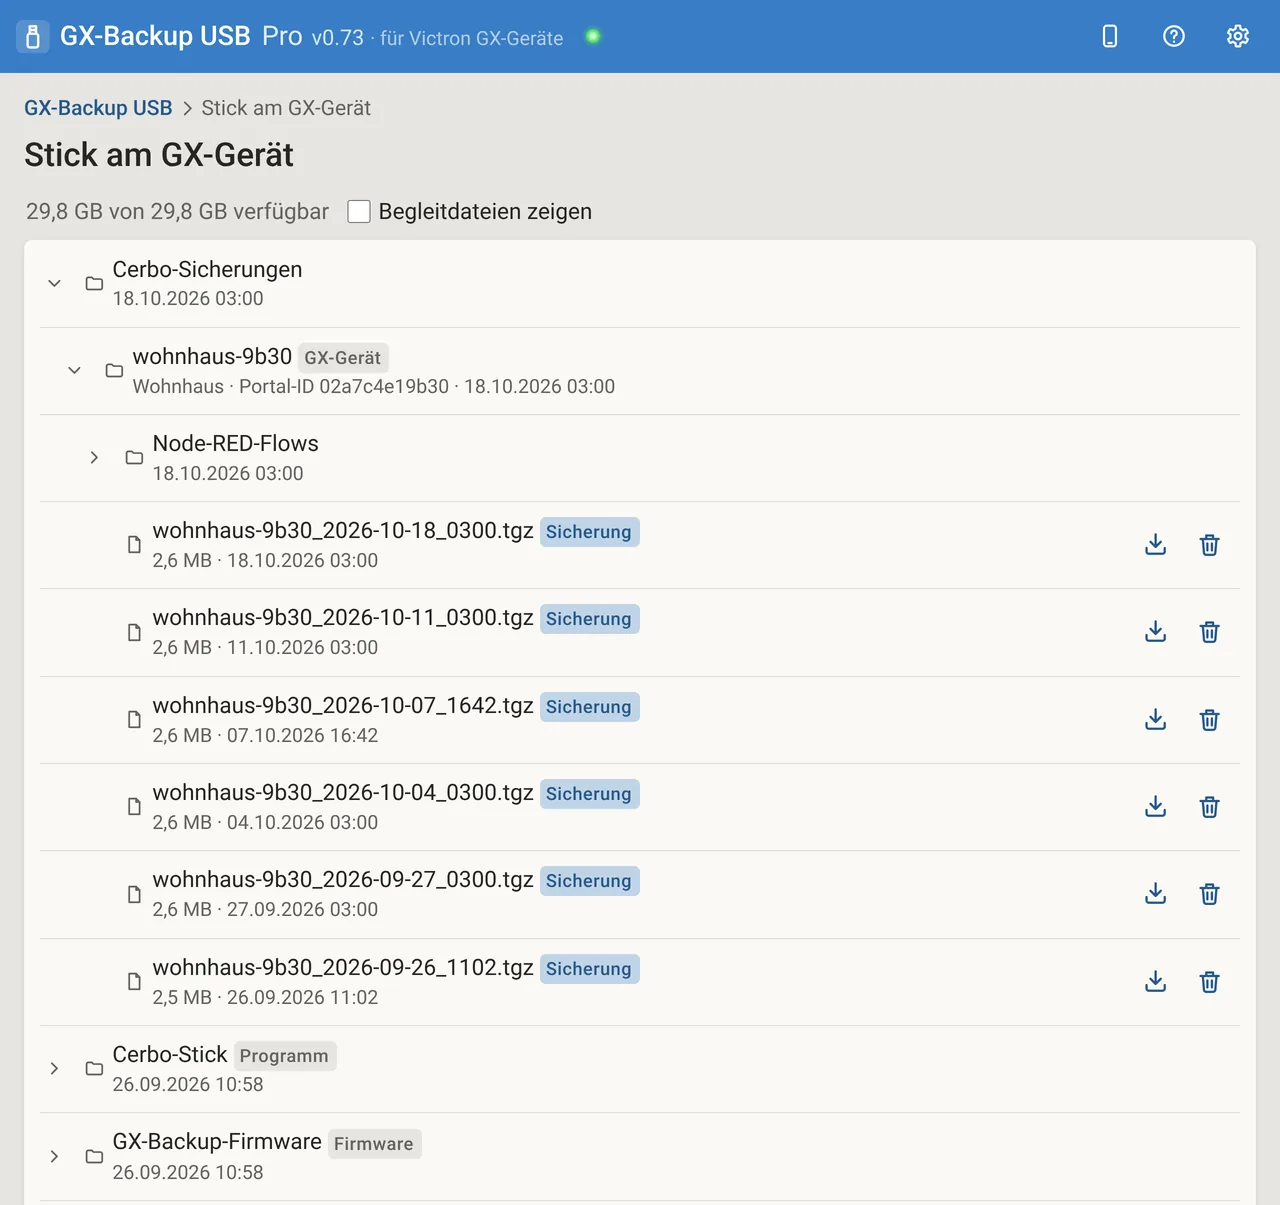Click the GX-Gerät tag on wohnhaus-9b30
1280x1205 pixels.
[343, 358]
